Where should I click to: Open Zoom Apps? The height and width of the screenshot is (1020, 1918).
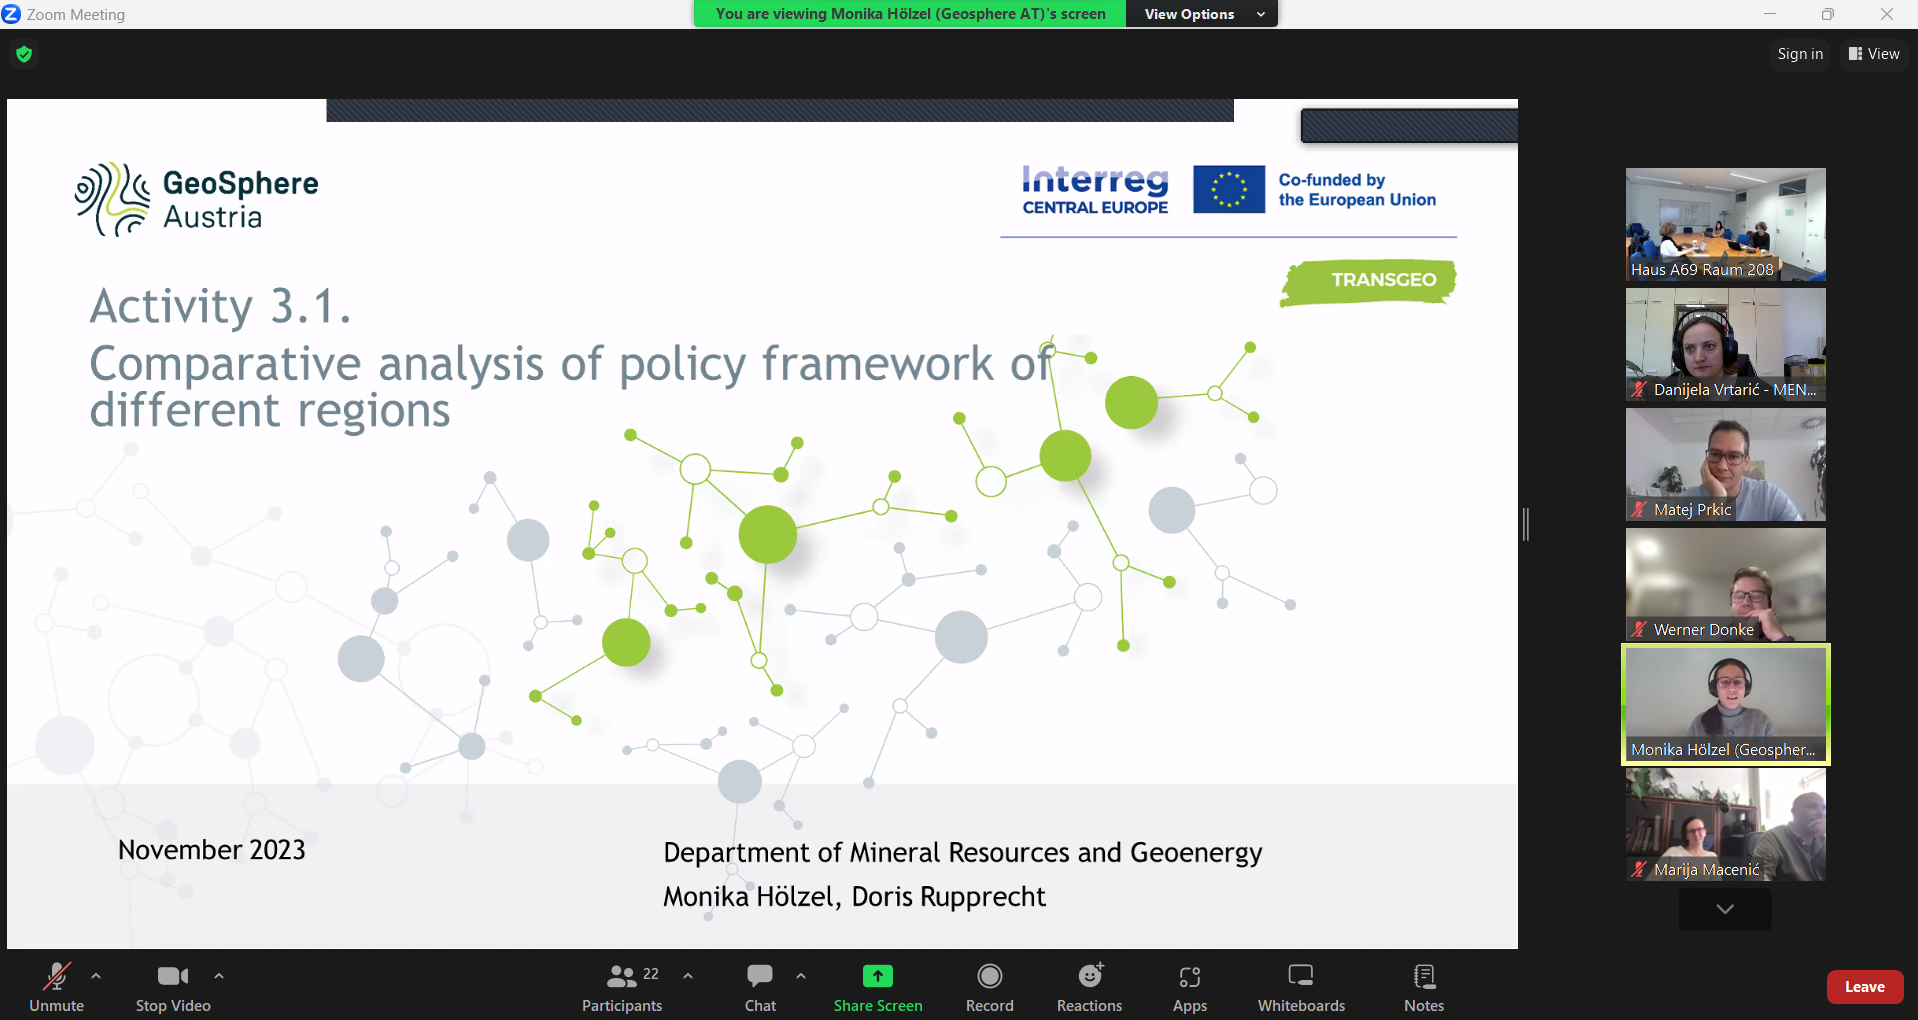pyautogui.click(x=1190, y=987)
